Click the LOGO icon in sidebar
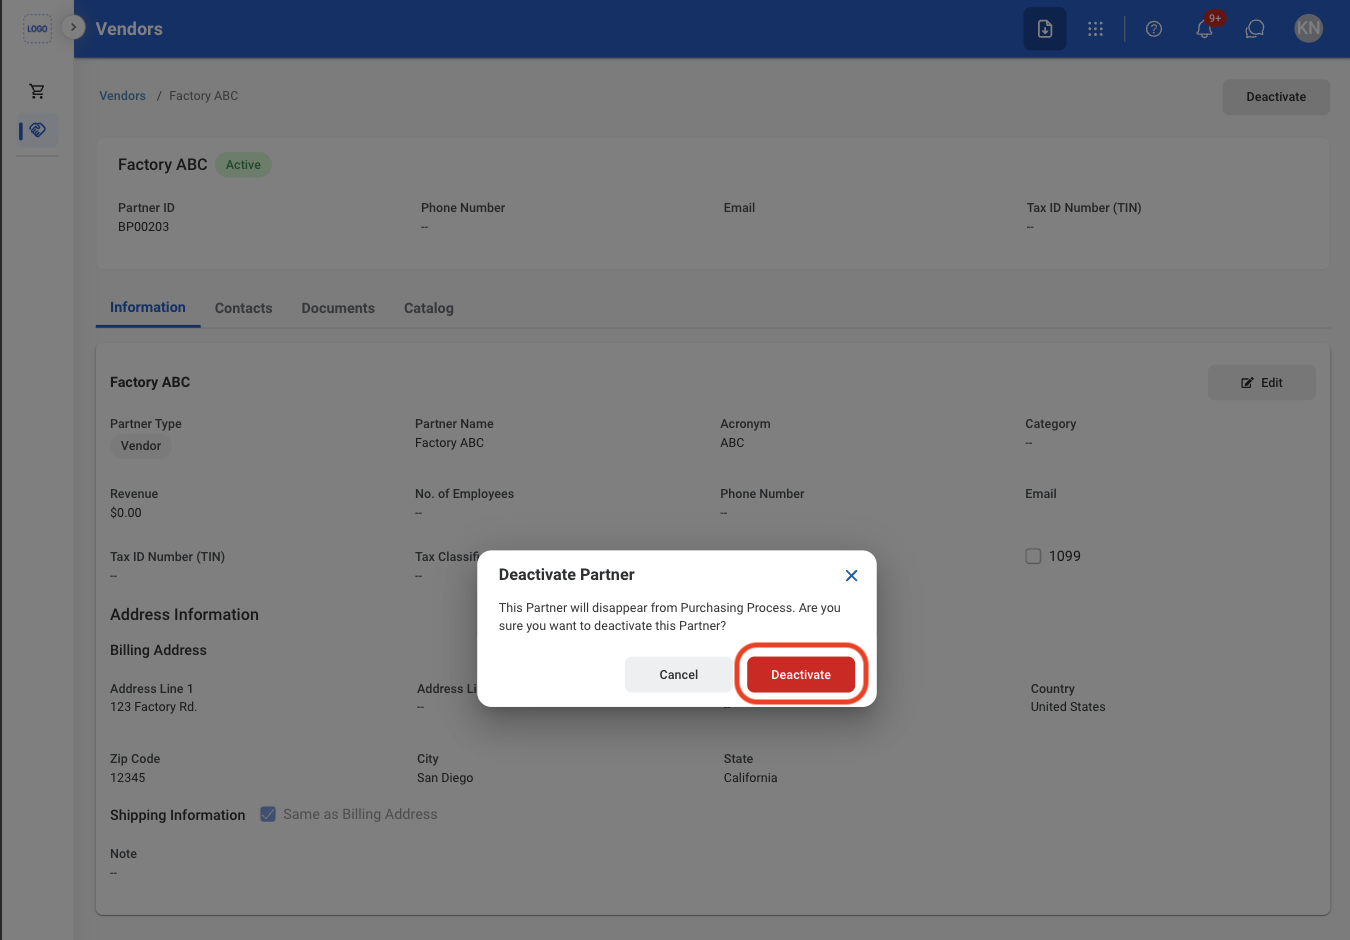 point(37,28)
